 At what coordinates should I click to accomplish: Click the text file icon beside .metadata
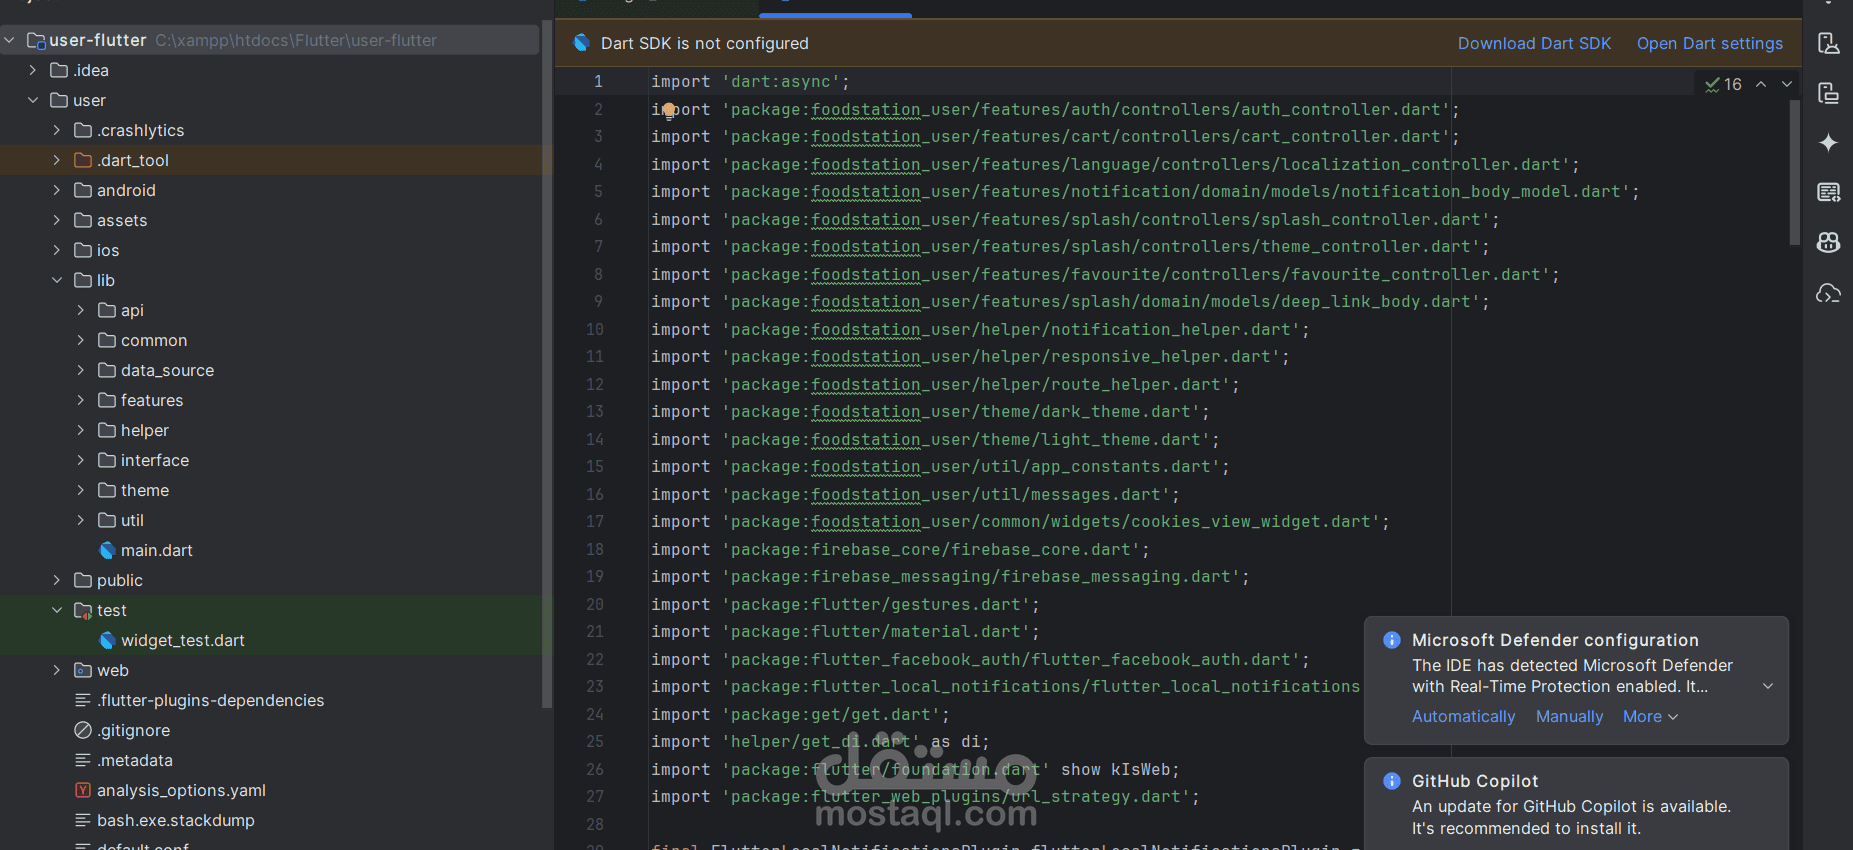[83, 760]
